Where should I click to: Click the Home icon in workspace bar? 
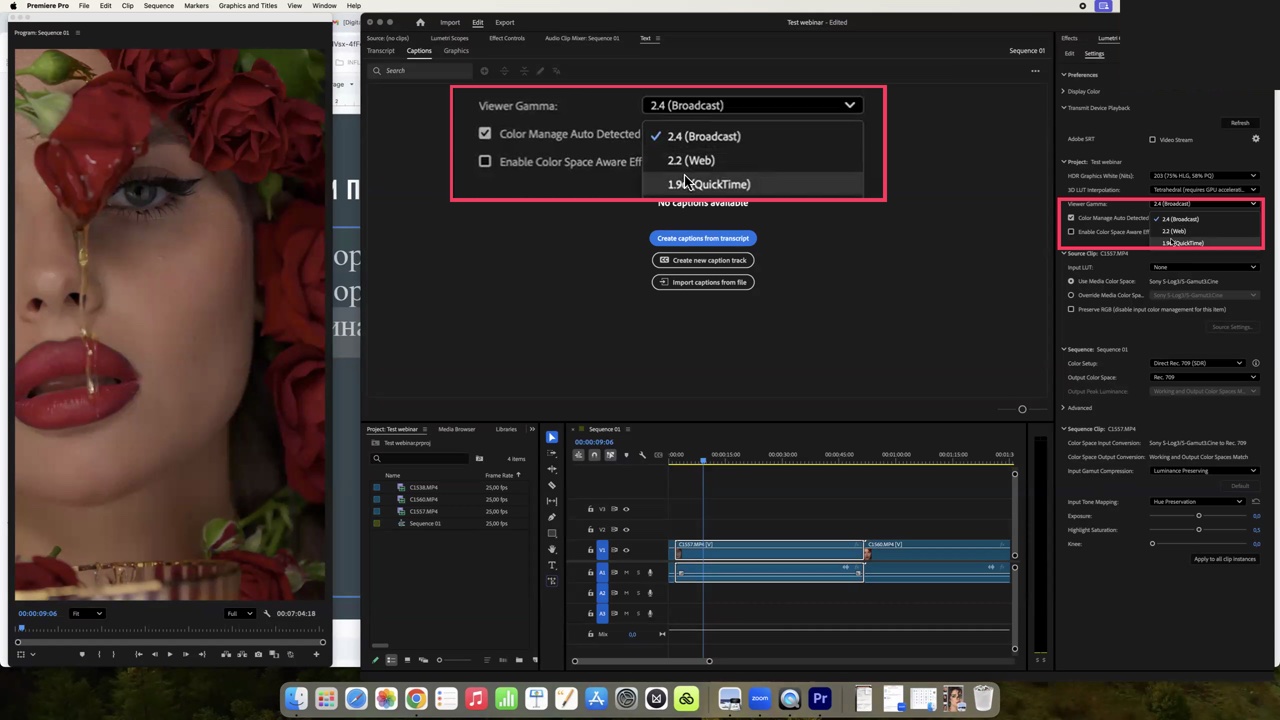click(x=420, y=22)
